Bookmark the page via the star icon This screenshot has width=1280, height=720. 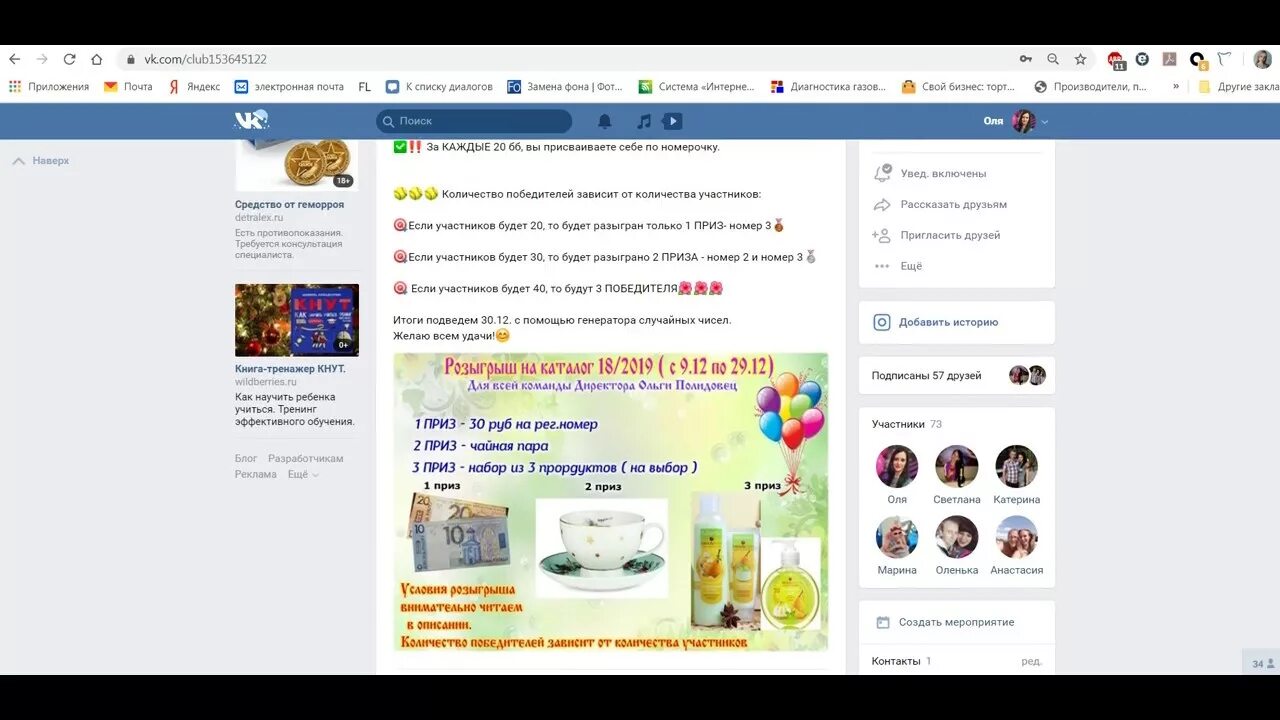point(1081,59)
